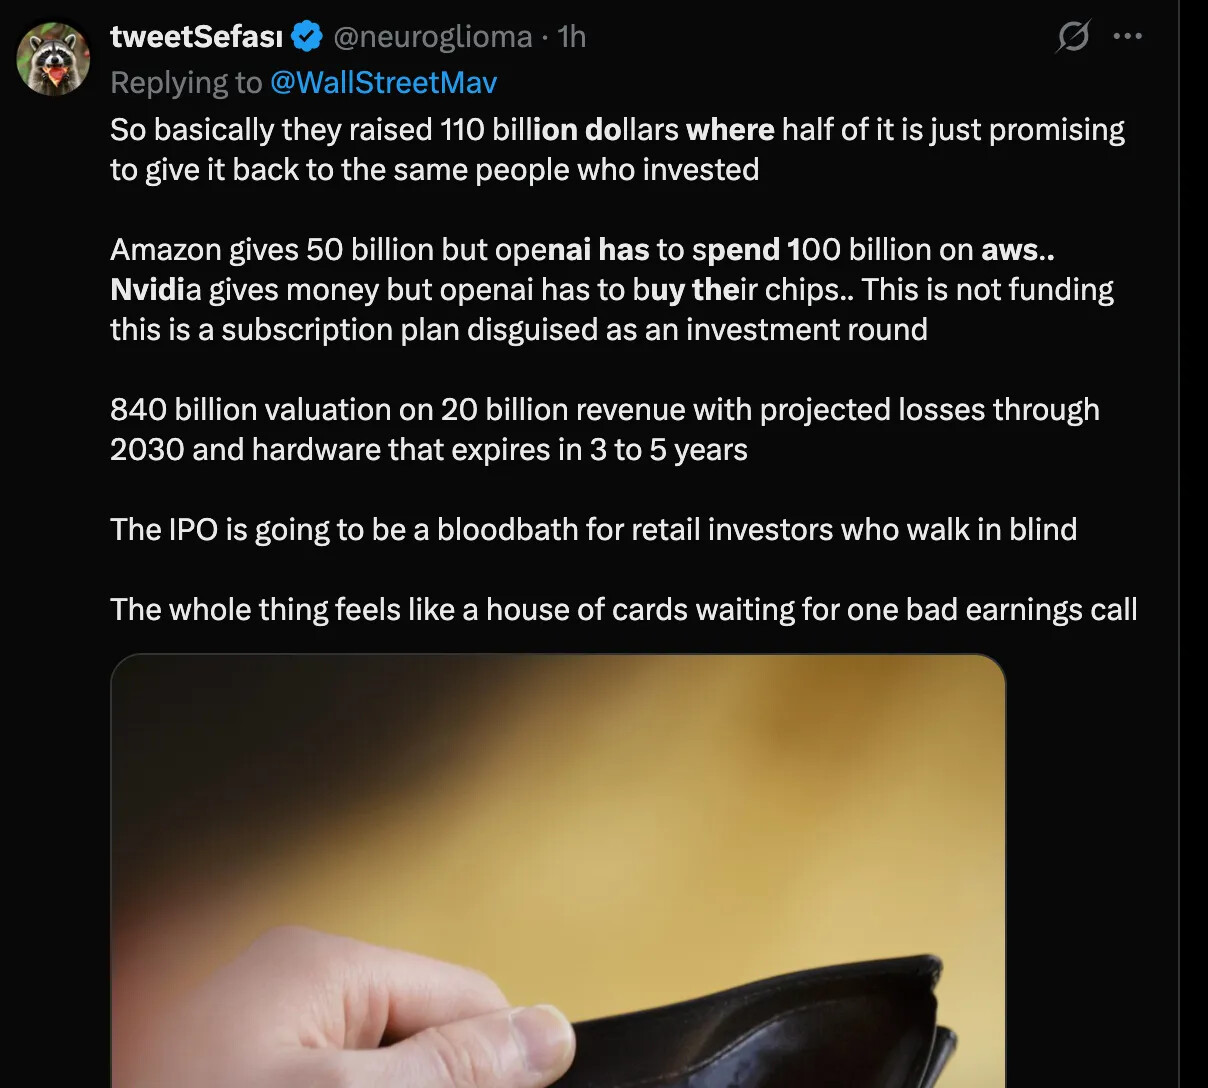Open the 1h timestamp link
Screen dimensions: 1208x1088
tap(572, 37)
